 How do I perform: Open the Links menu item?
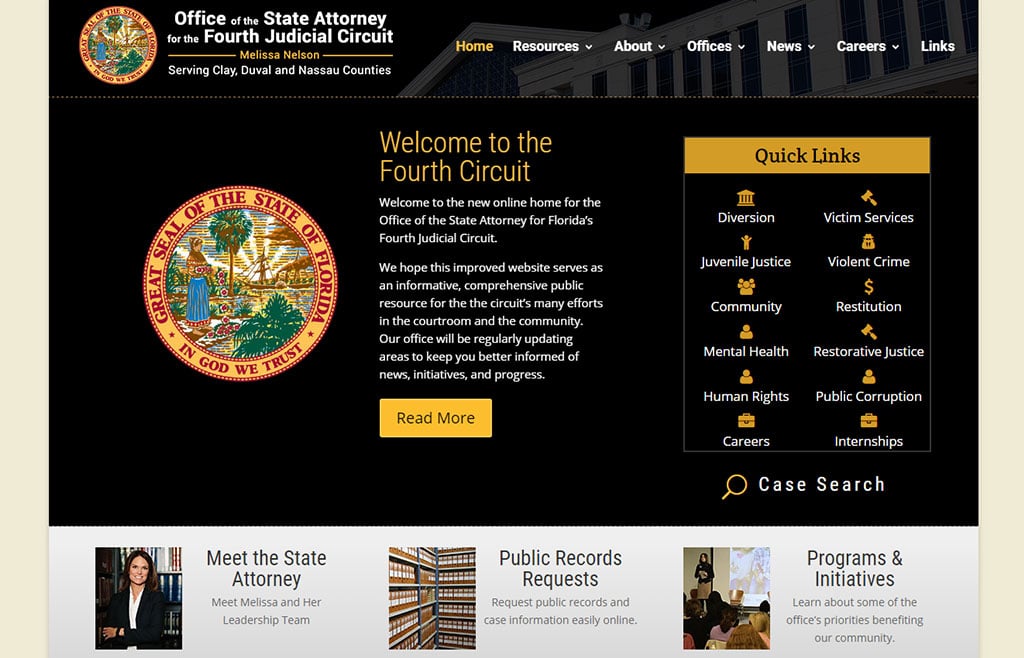pyautogui.click(x=937, y=46)
